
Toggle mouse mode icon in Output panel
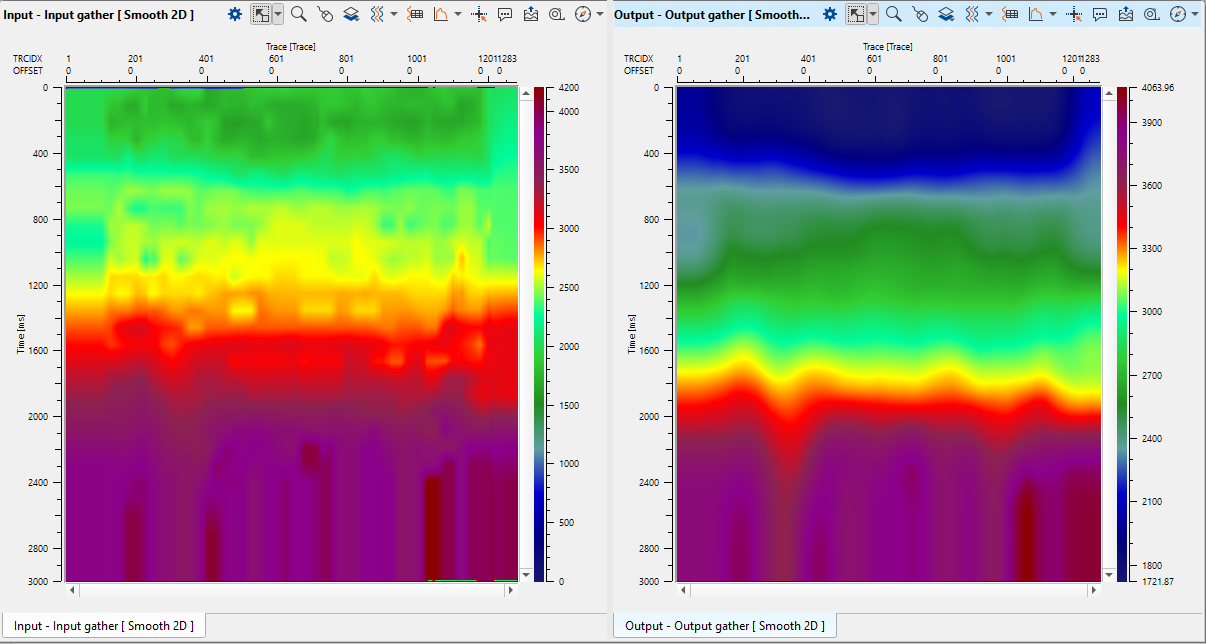point(920,14)
